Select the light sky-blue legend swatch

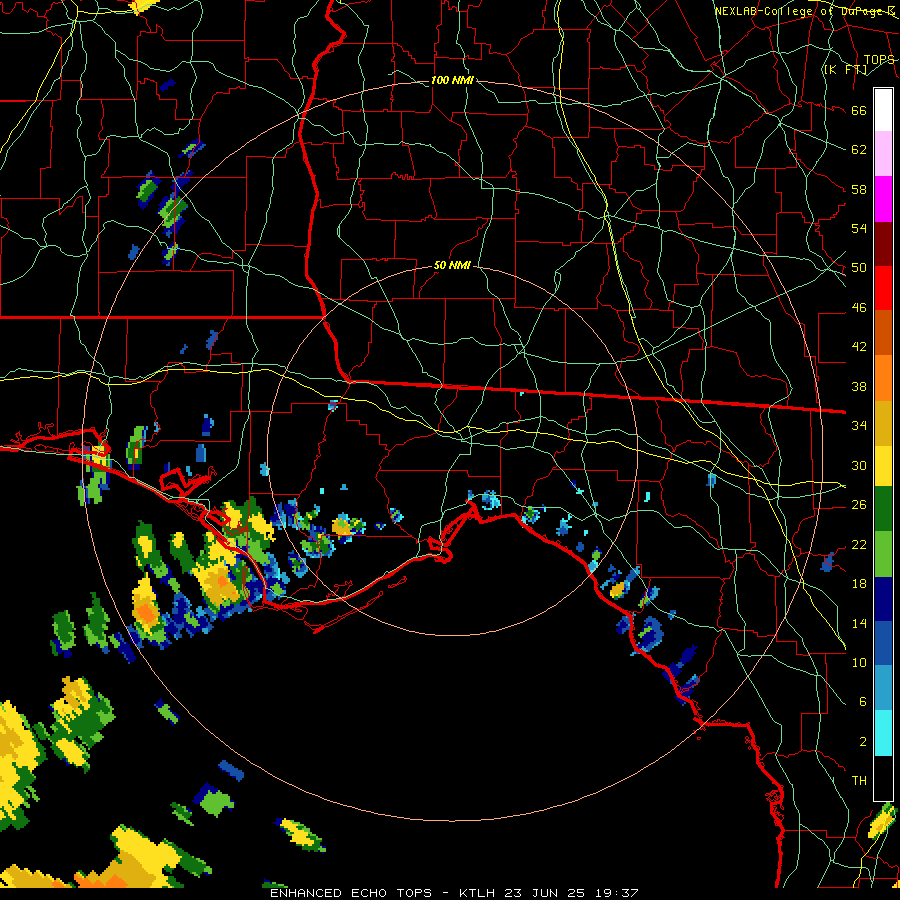[x=883, y=689]
